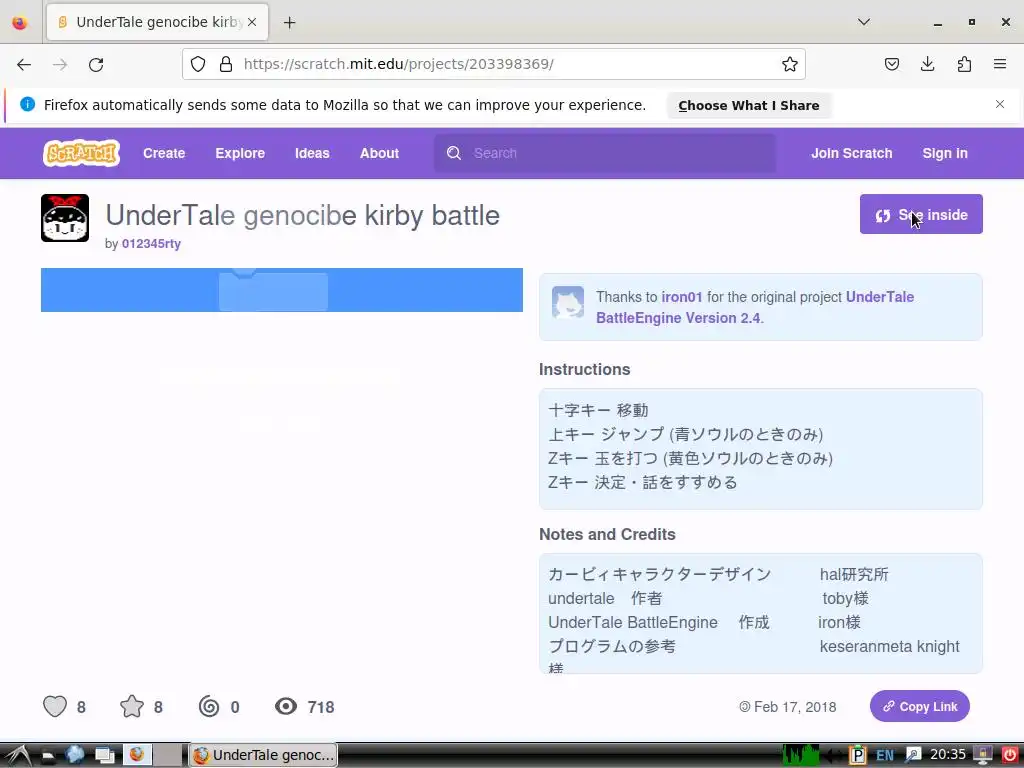Click the hal研究所 credit text
Image resolution: width=1024 pixels, height=768 pixels.
point(854,575)
